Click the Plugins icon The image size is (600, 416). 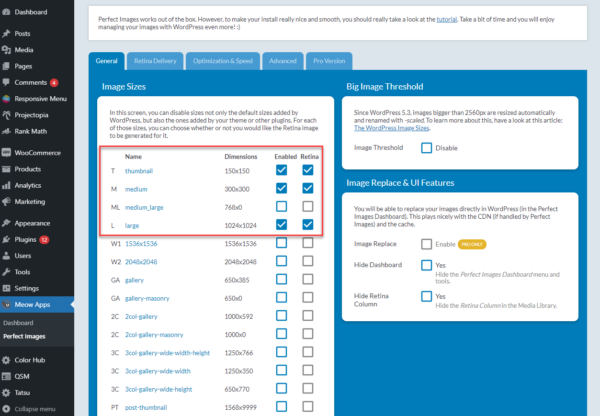point(7,240)
